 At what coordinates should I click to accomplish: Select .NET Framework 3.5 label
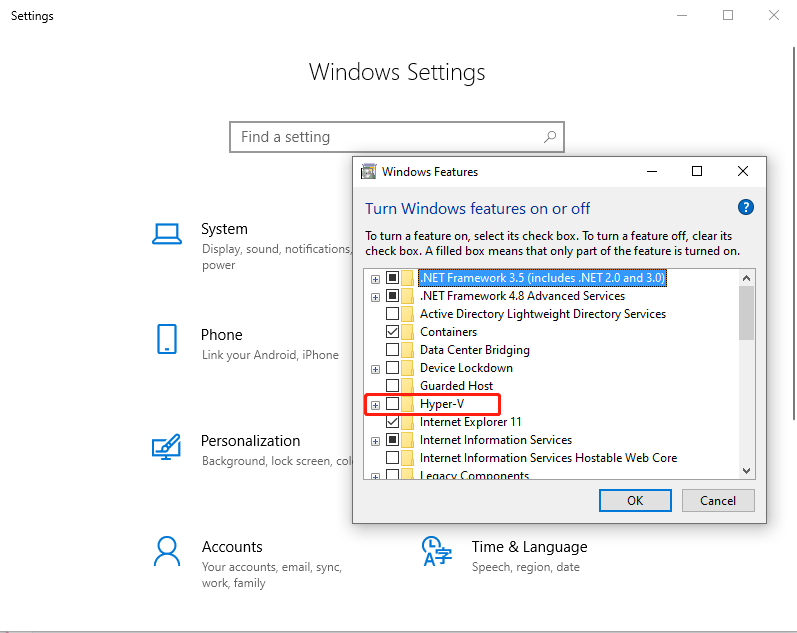point(542,278)
